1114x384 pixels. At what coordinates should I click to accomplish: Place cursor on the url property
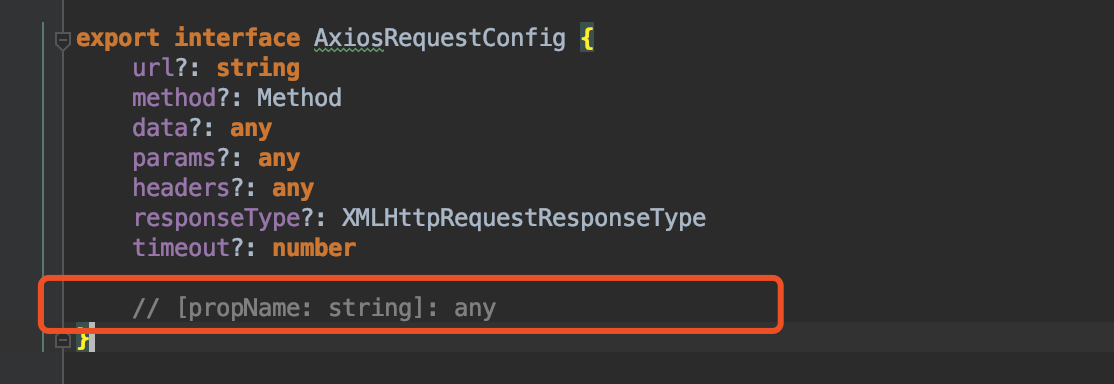pyautogui.click(x=153, y=68)
